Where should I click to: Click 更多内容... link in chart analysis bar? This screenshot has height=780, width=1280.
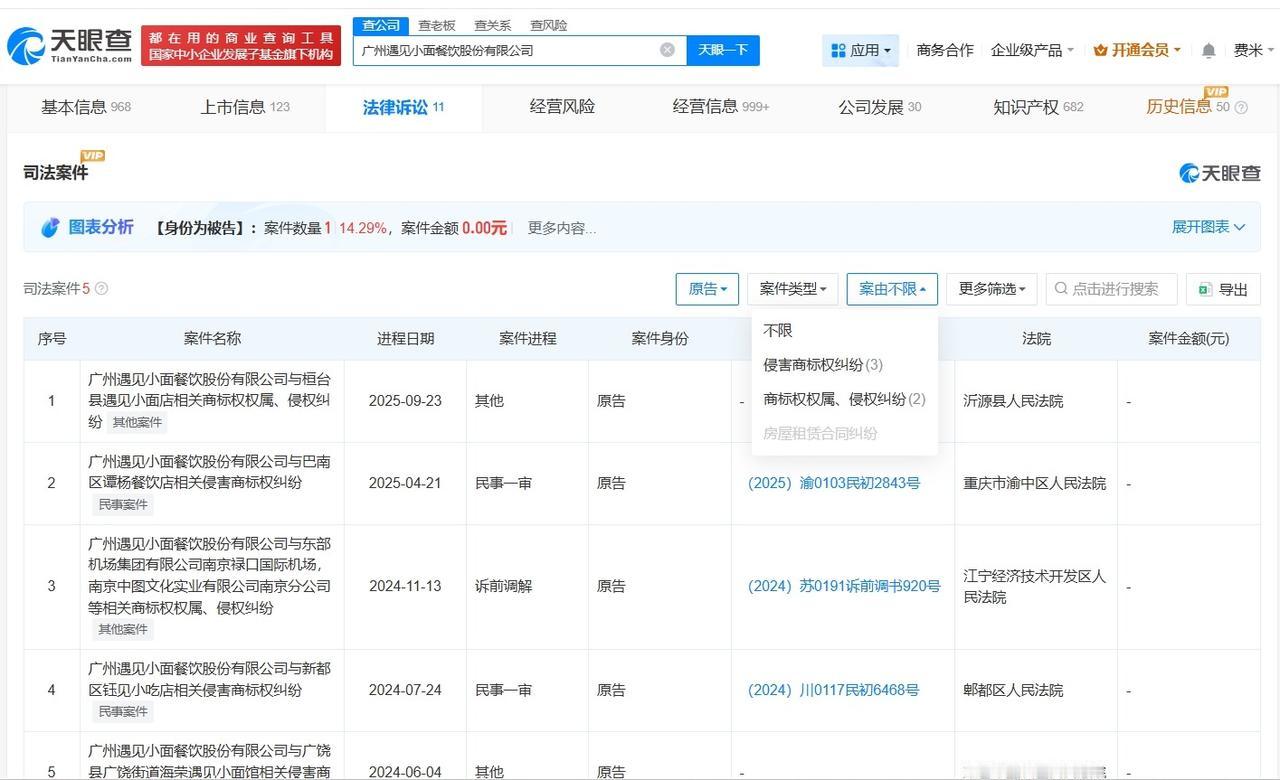pos(562,228)
